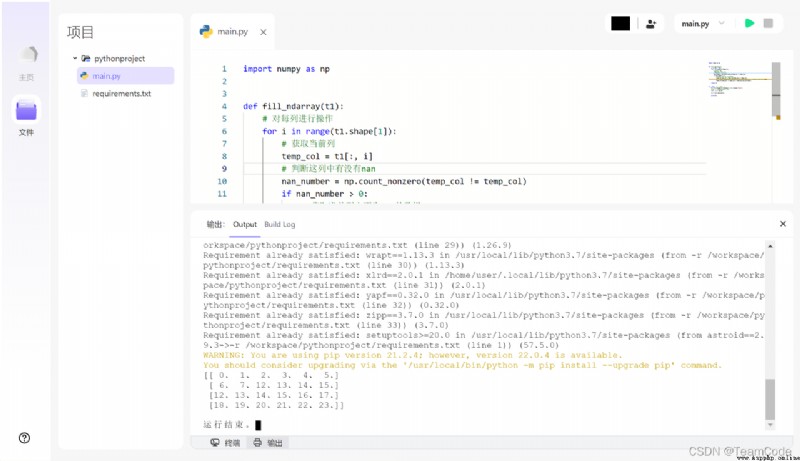800x461 pixels.
Task: Click the help question mark icon
Action: 24,438
